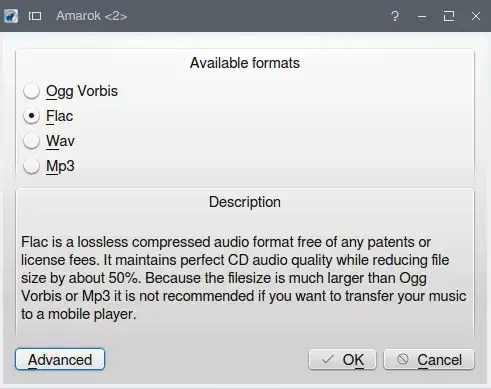This screenshot has height=389, width=491.
Task: Click the Available formats heading
Action: point(245,63)
